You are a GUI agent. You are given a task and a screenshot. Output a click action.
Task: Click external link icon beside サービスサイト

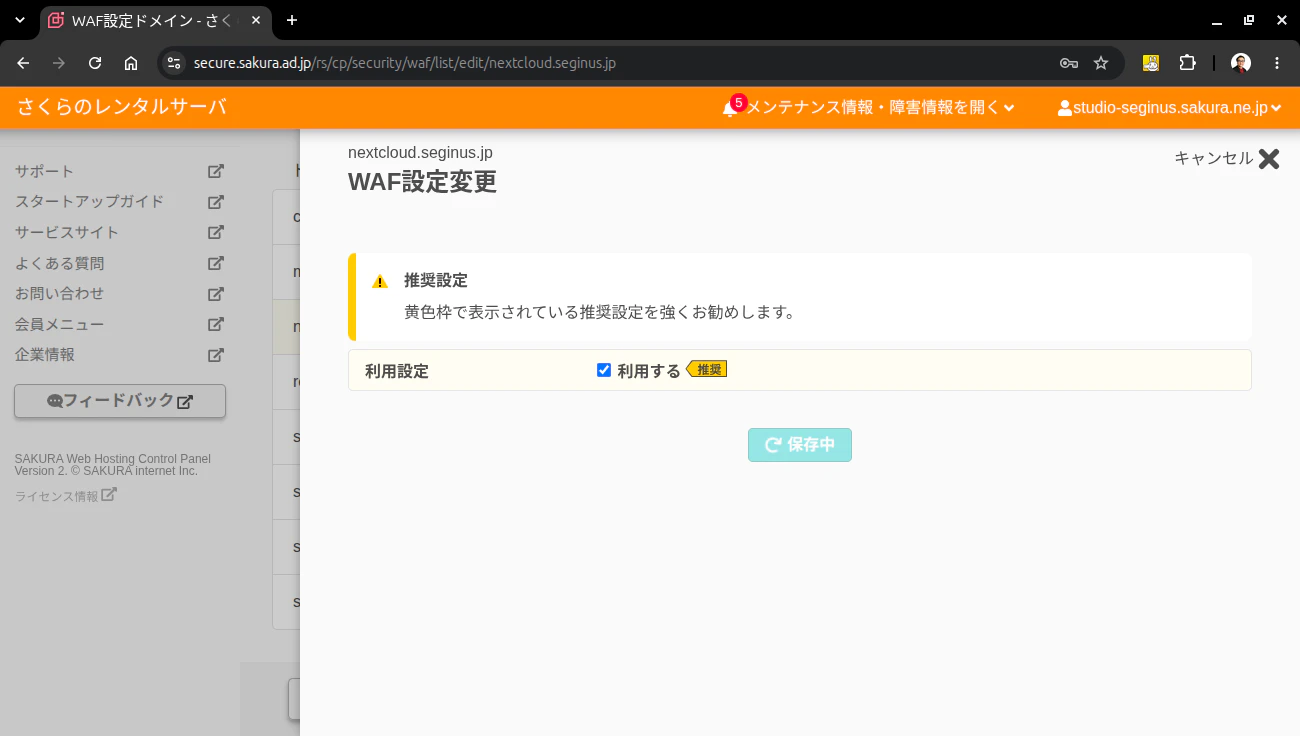215,232
